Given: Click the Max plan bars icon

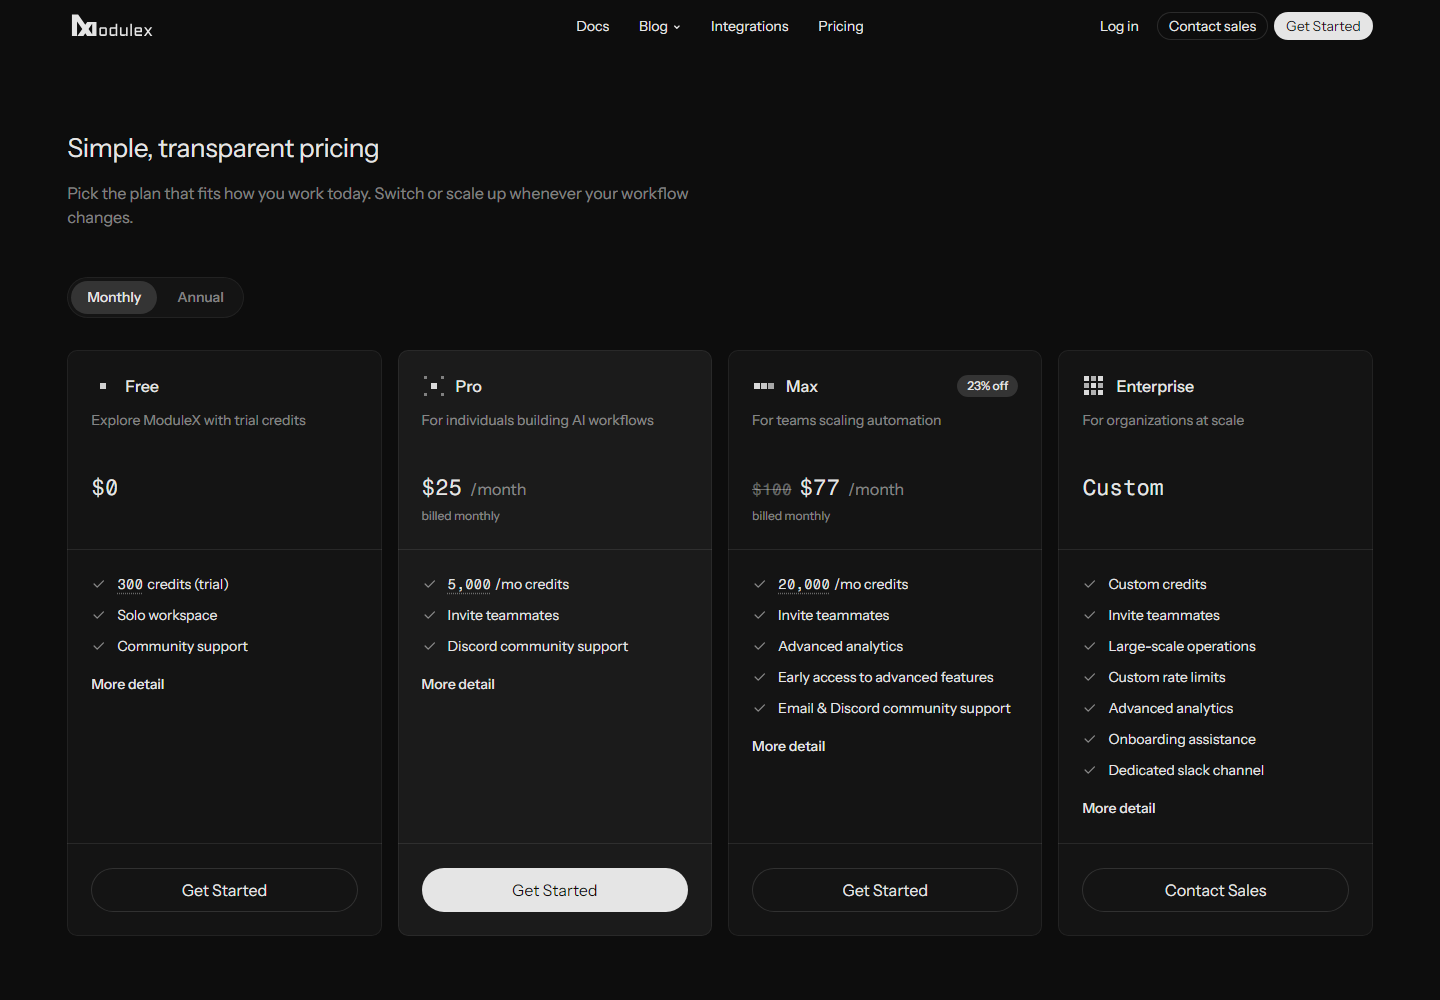Looking at the screenshot, I should 764,386.
